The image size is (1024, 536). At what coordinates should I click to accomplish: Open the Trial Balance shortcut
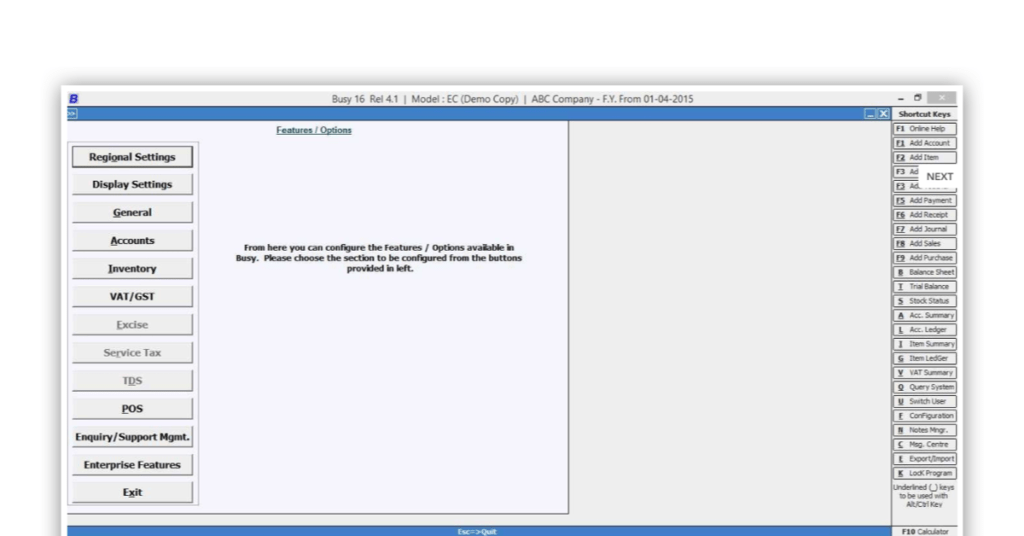tap(925, 287)
